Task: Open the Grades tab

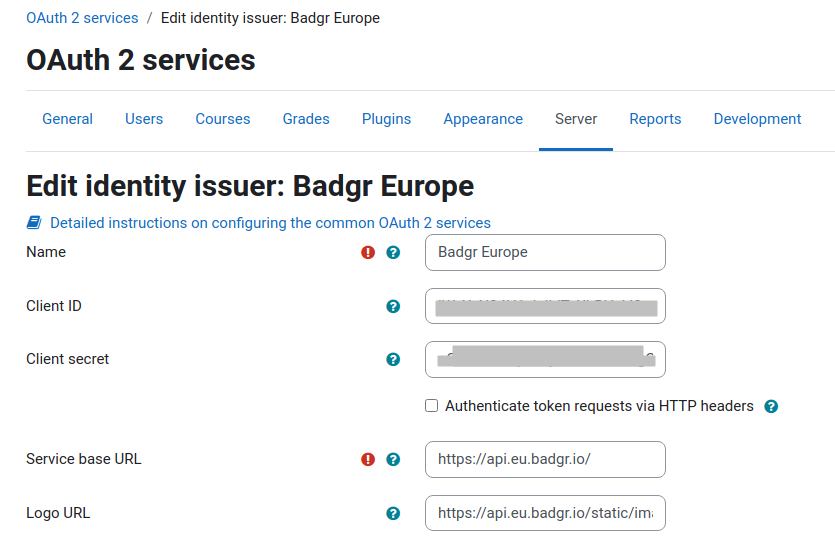Action: (x=306, y=119)
